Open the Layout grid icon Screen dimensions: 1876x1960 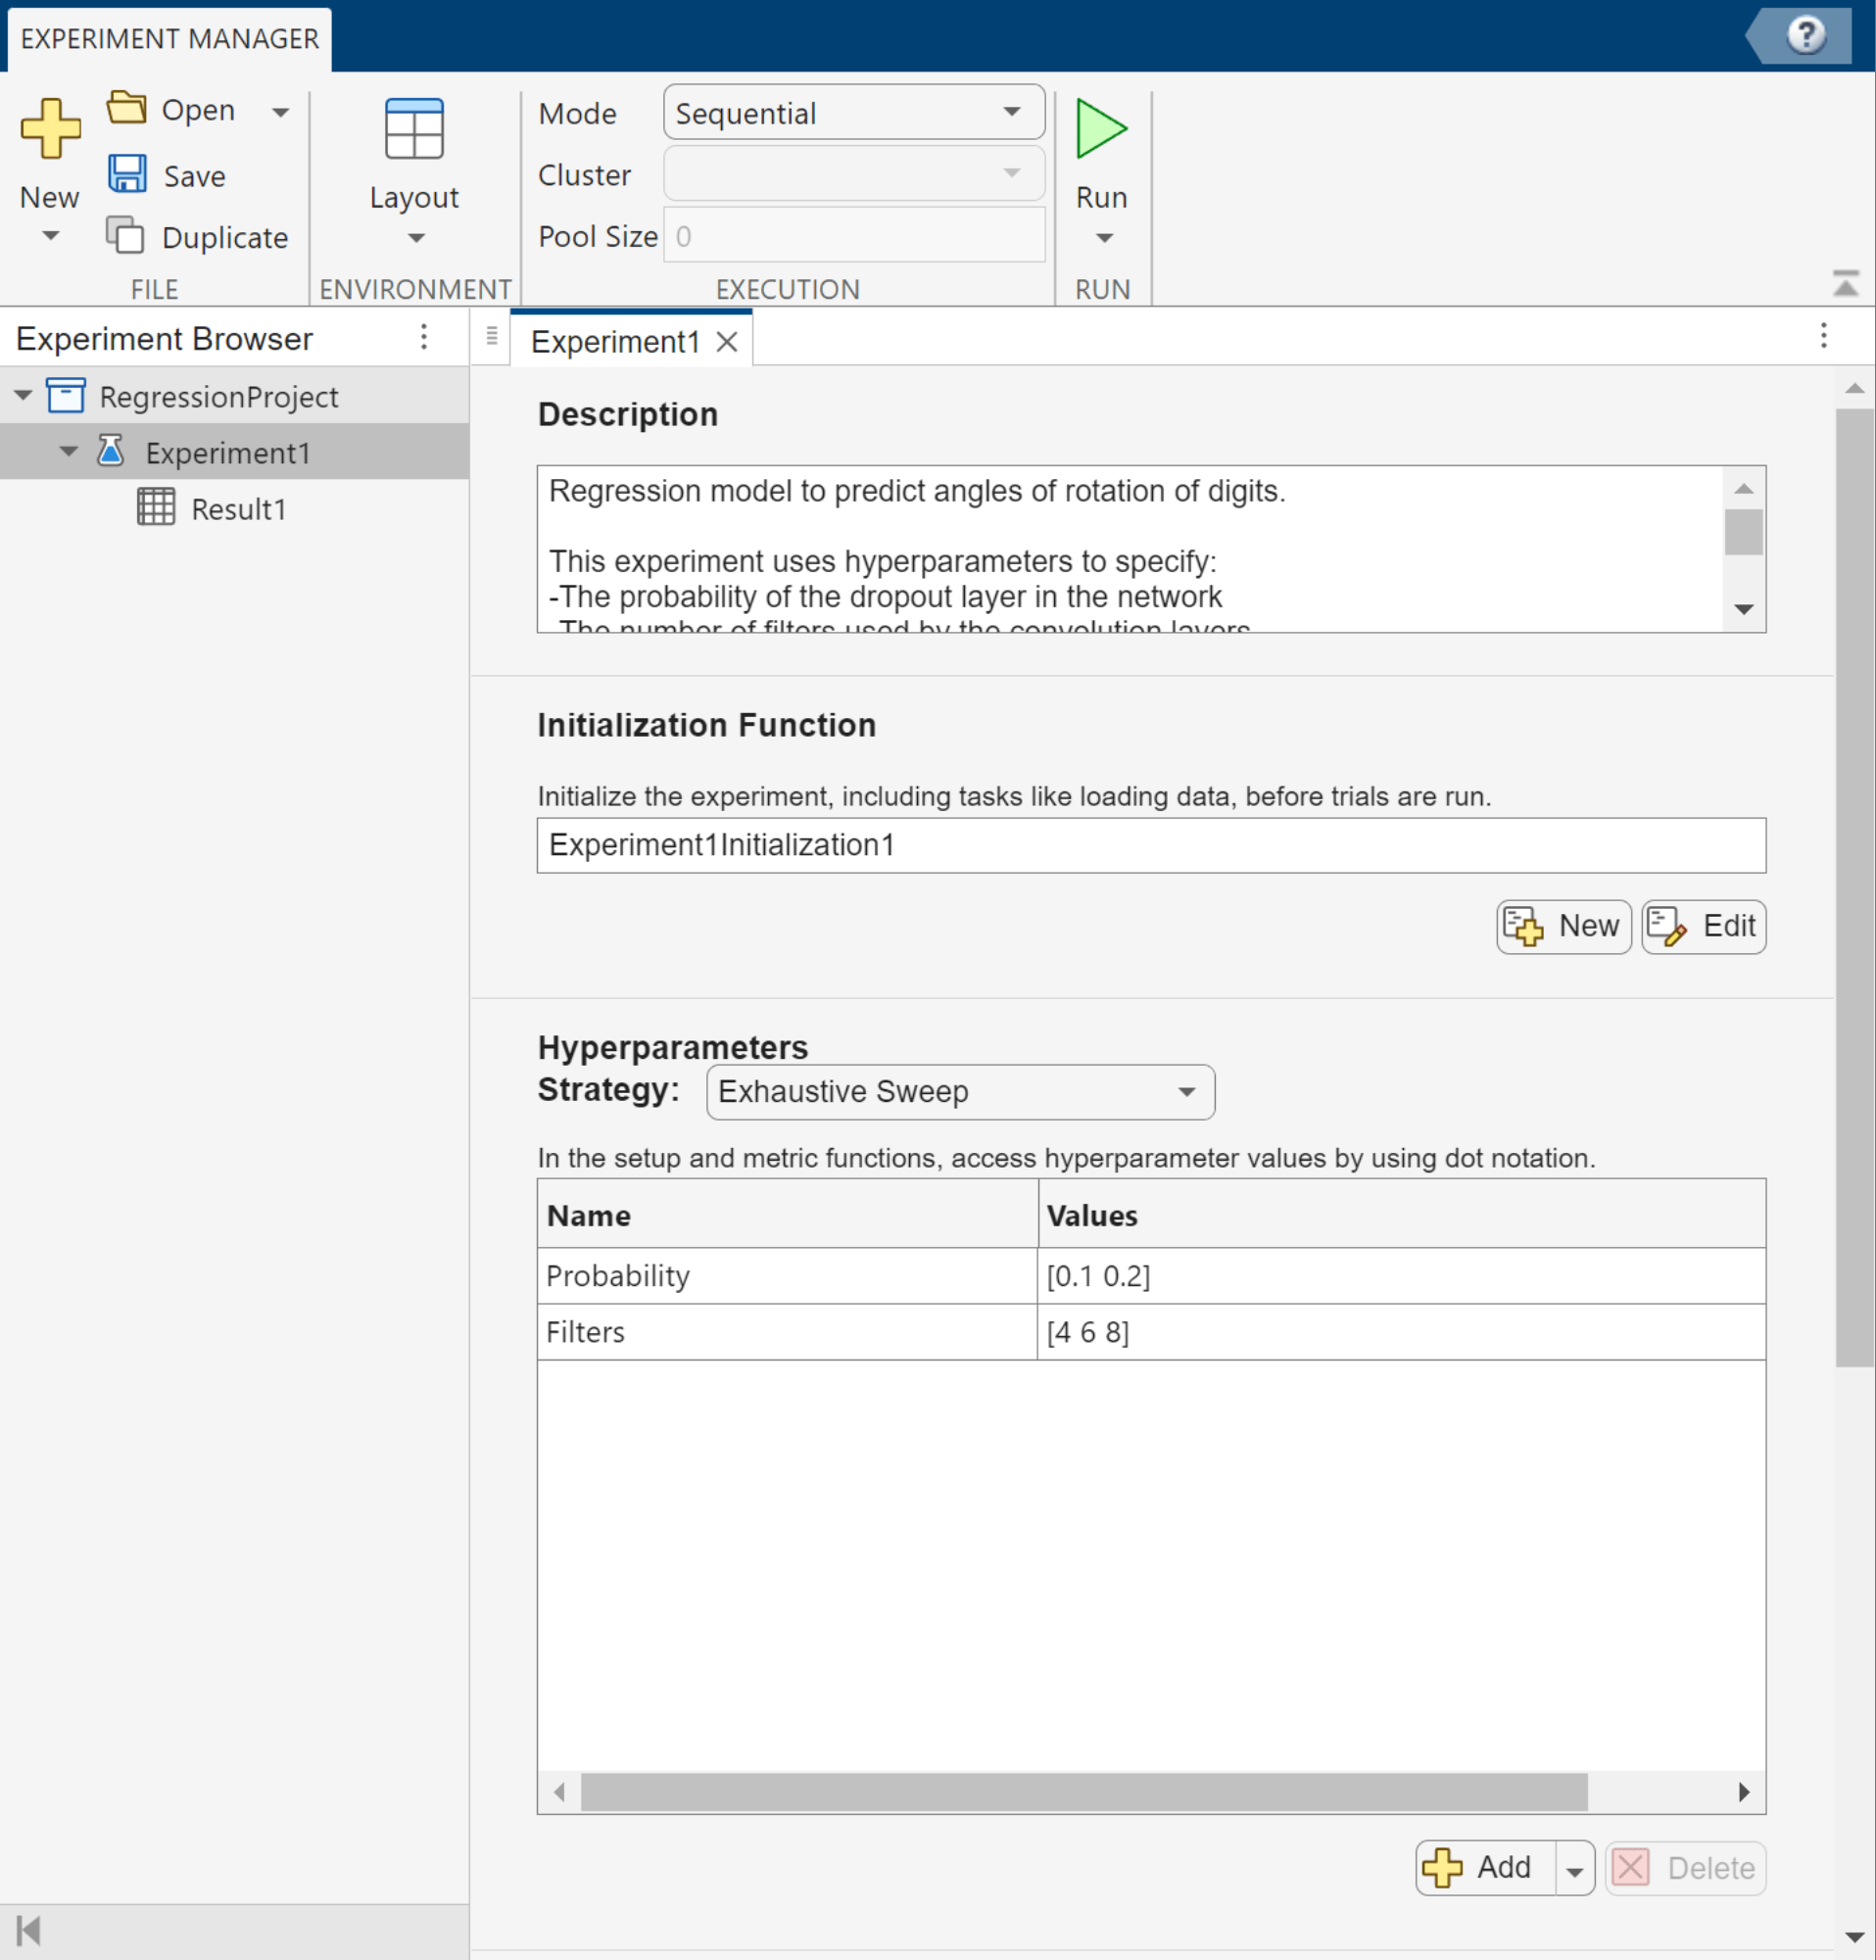tap(414, 129)
